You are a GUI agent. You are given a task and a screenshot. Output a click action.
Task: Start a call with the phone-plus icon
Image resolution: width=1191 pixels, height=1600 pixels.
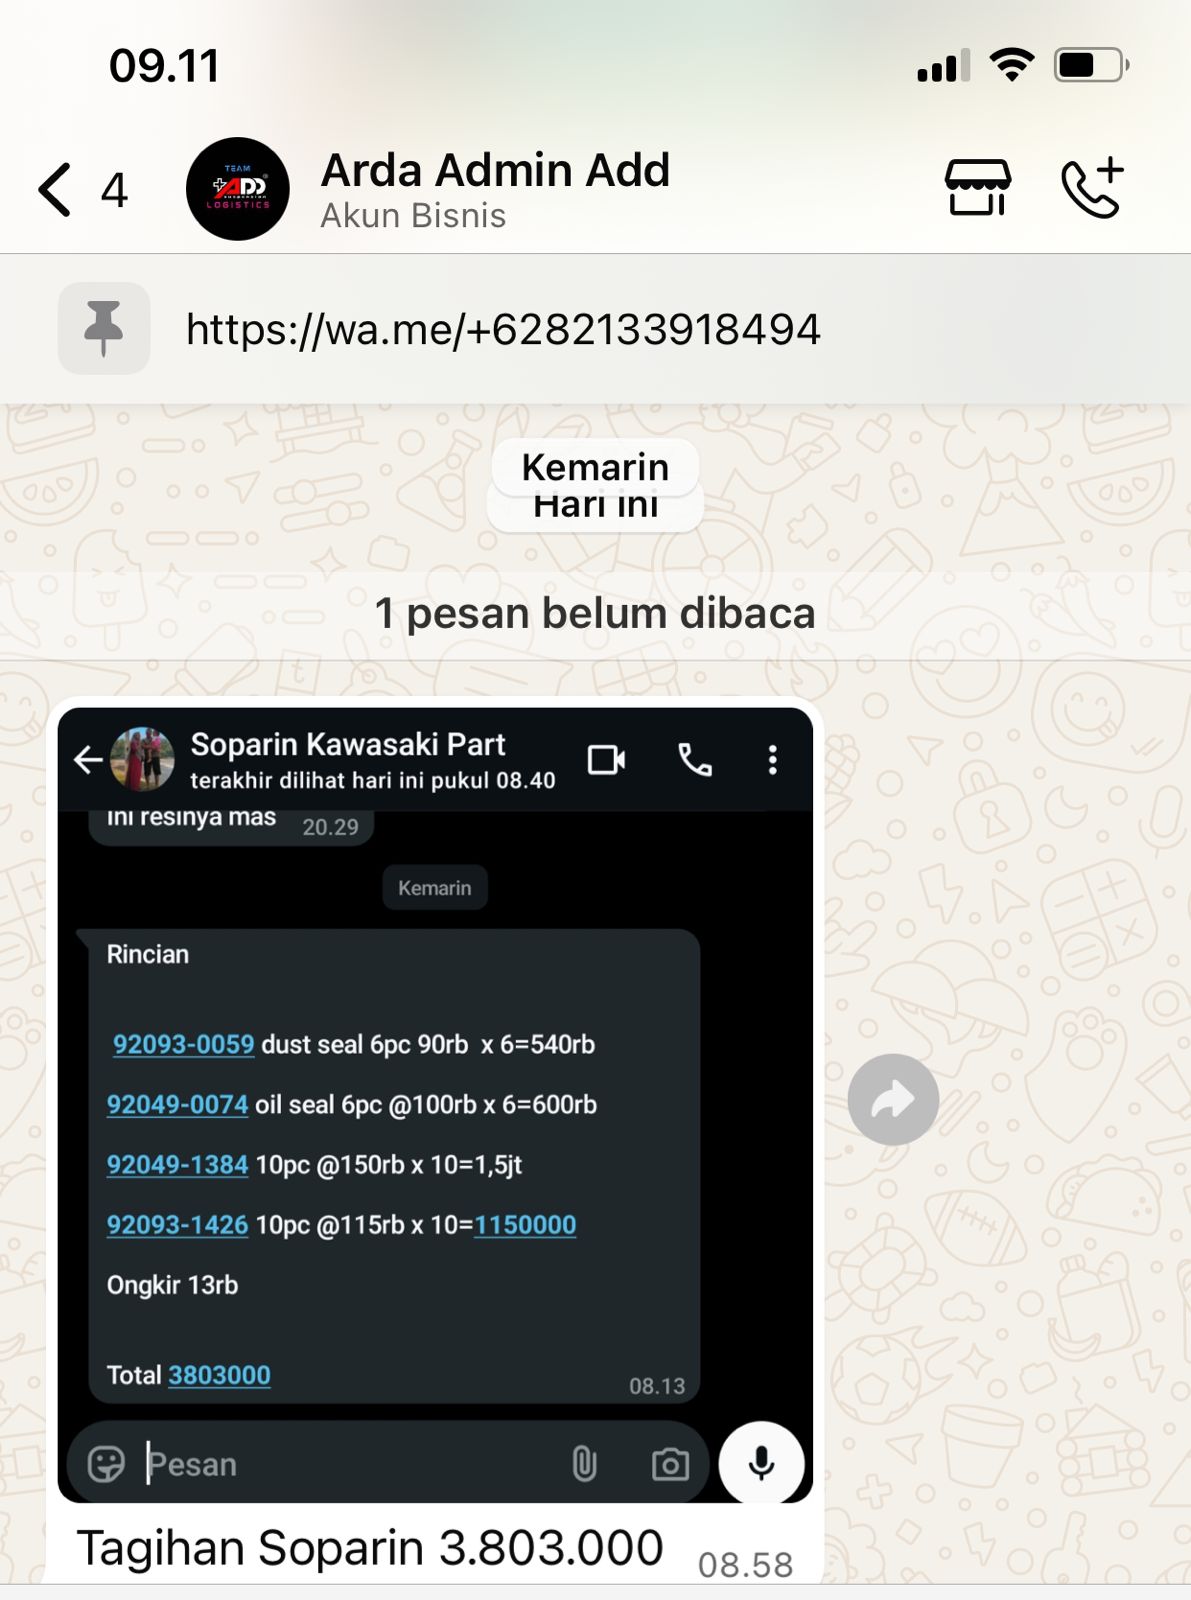coord(1092,187)
